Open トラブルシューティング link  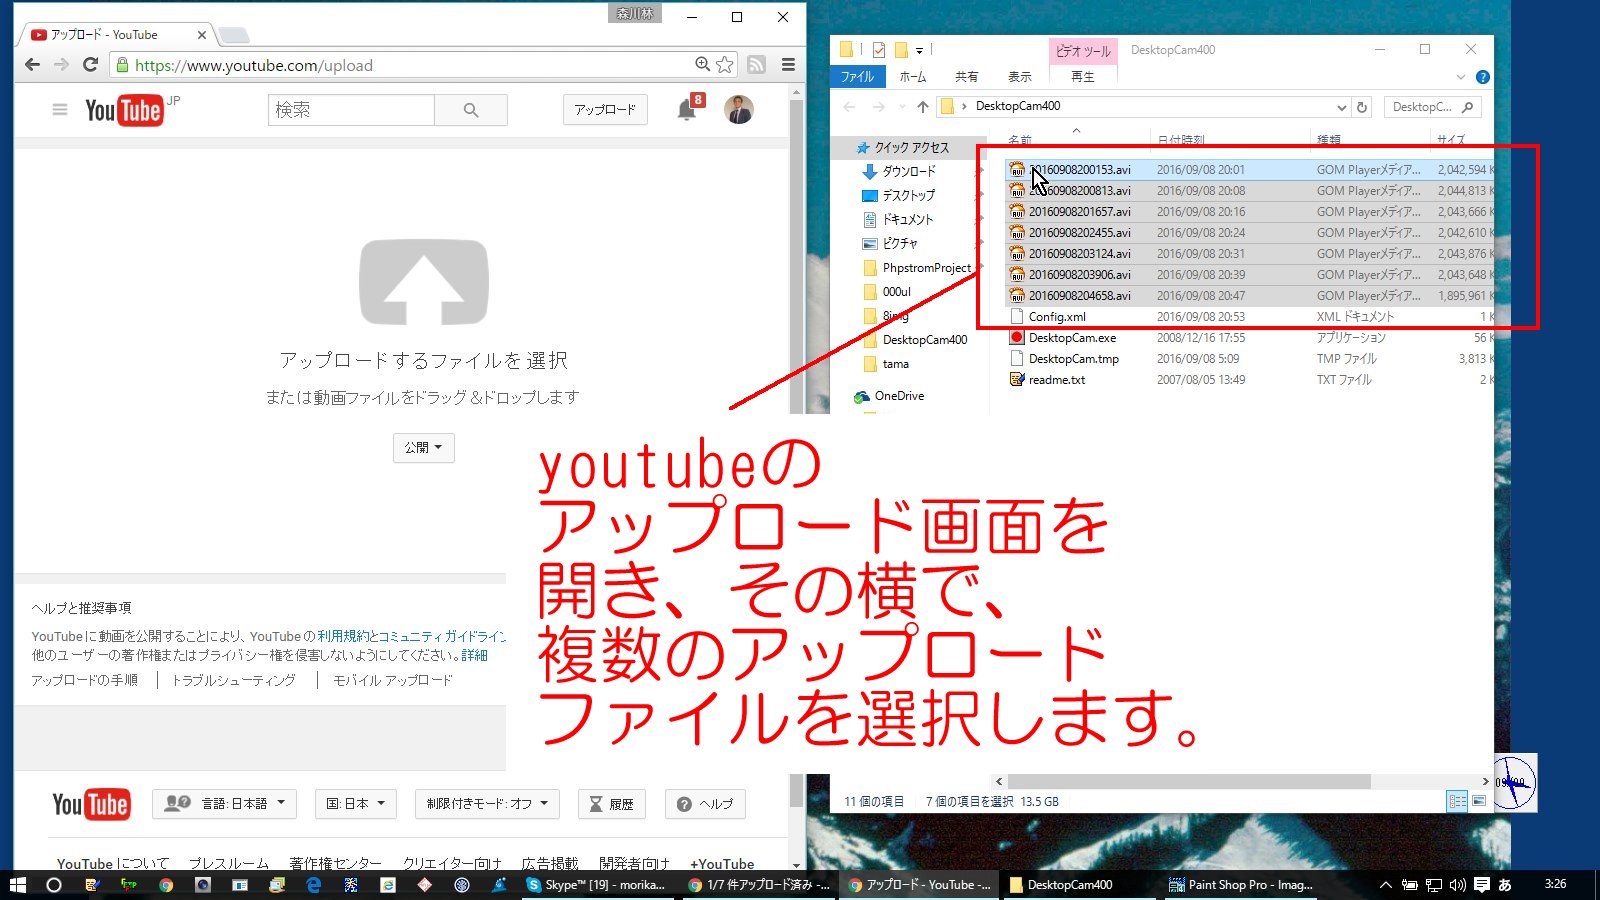[233, 680]
